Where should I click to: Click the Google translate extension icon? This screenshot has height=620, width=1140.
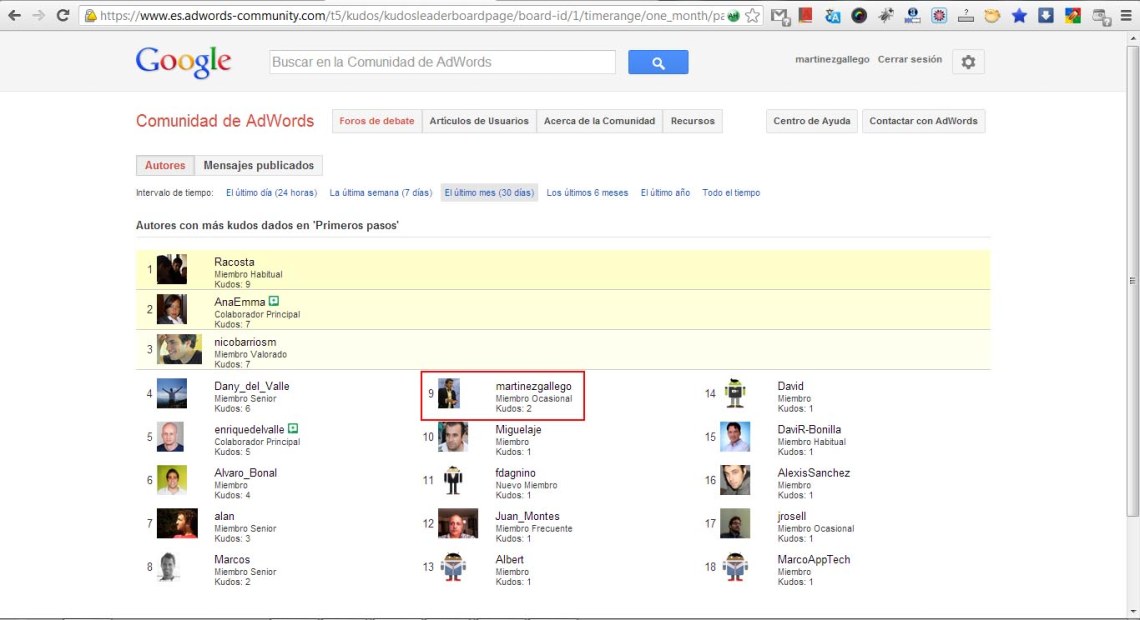click(833, 16)
